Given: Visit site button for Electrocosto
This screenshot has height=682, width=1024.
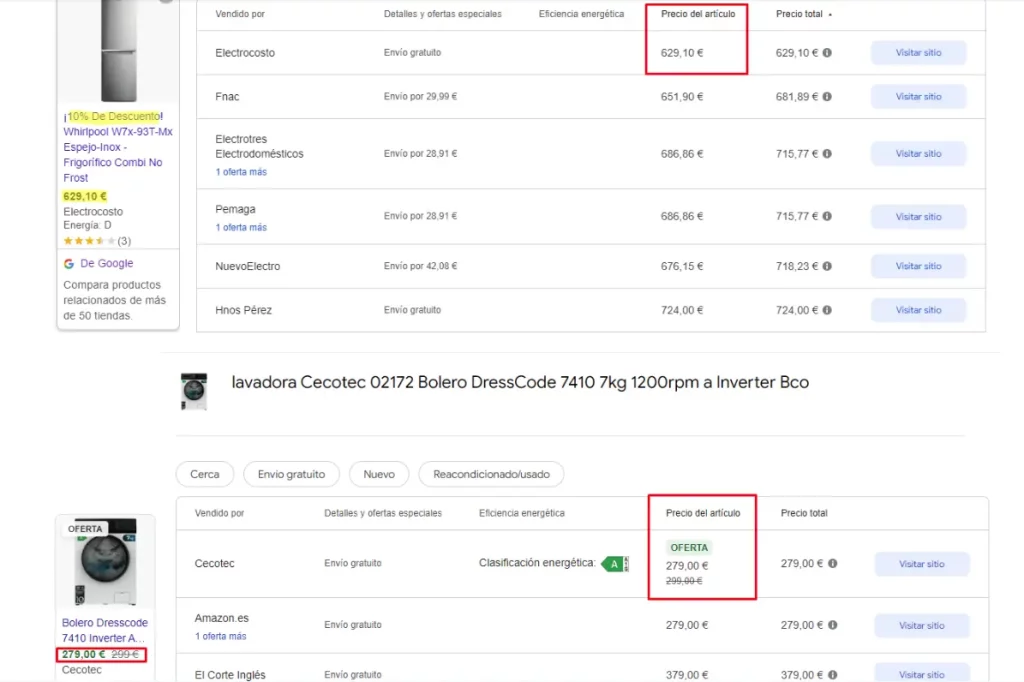Looking at the screenshot, I should [x=918, y=53].
